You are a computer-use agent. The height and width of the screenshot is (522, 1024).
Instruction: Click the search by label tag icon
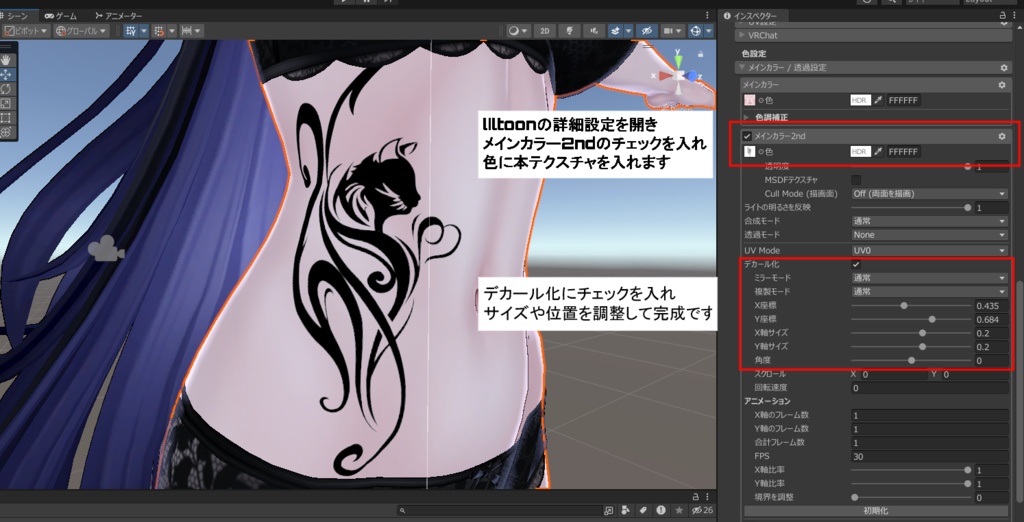click(643, 510)
